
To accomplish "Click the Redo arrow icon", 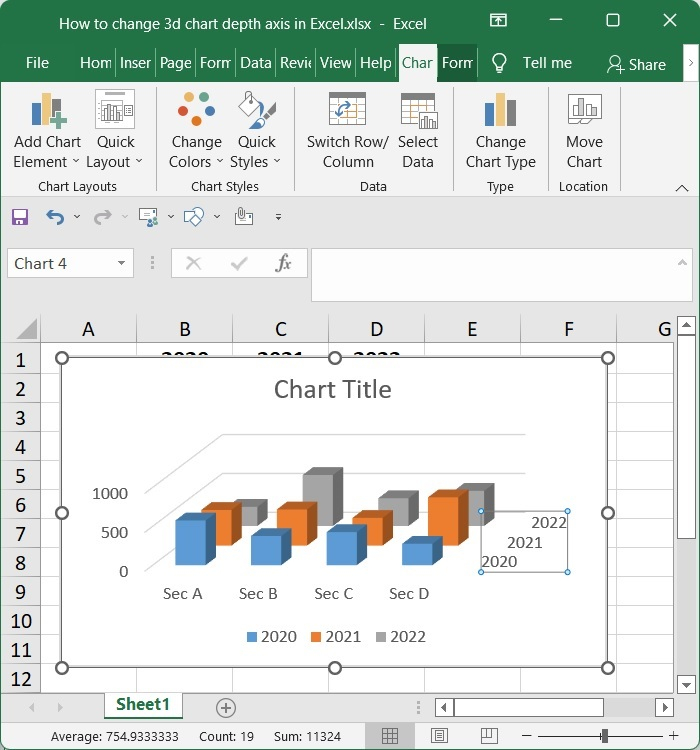I will click(102, 217).
